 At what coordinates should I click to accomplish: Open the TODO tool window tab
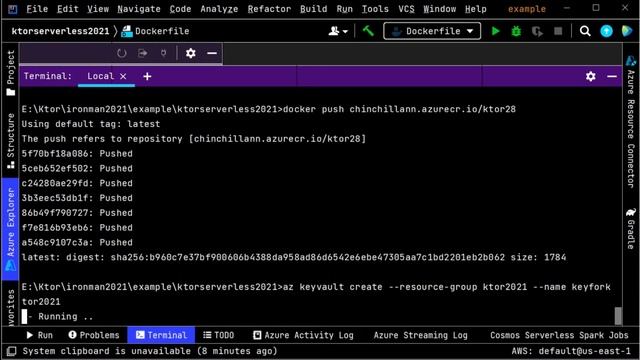pos(219,335)
